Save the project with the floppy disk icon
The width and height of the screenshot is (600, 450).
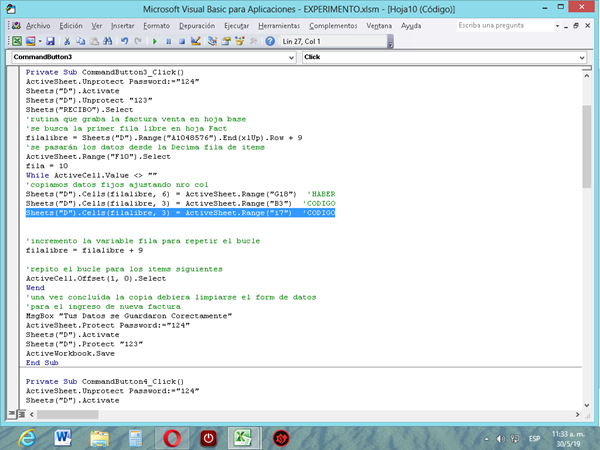[x=50, y=41]
